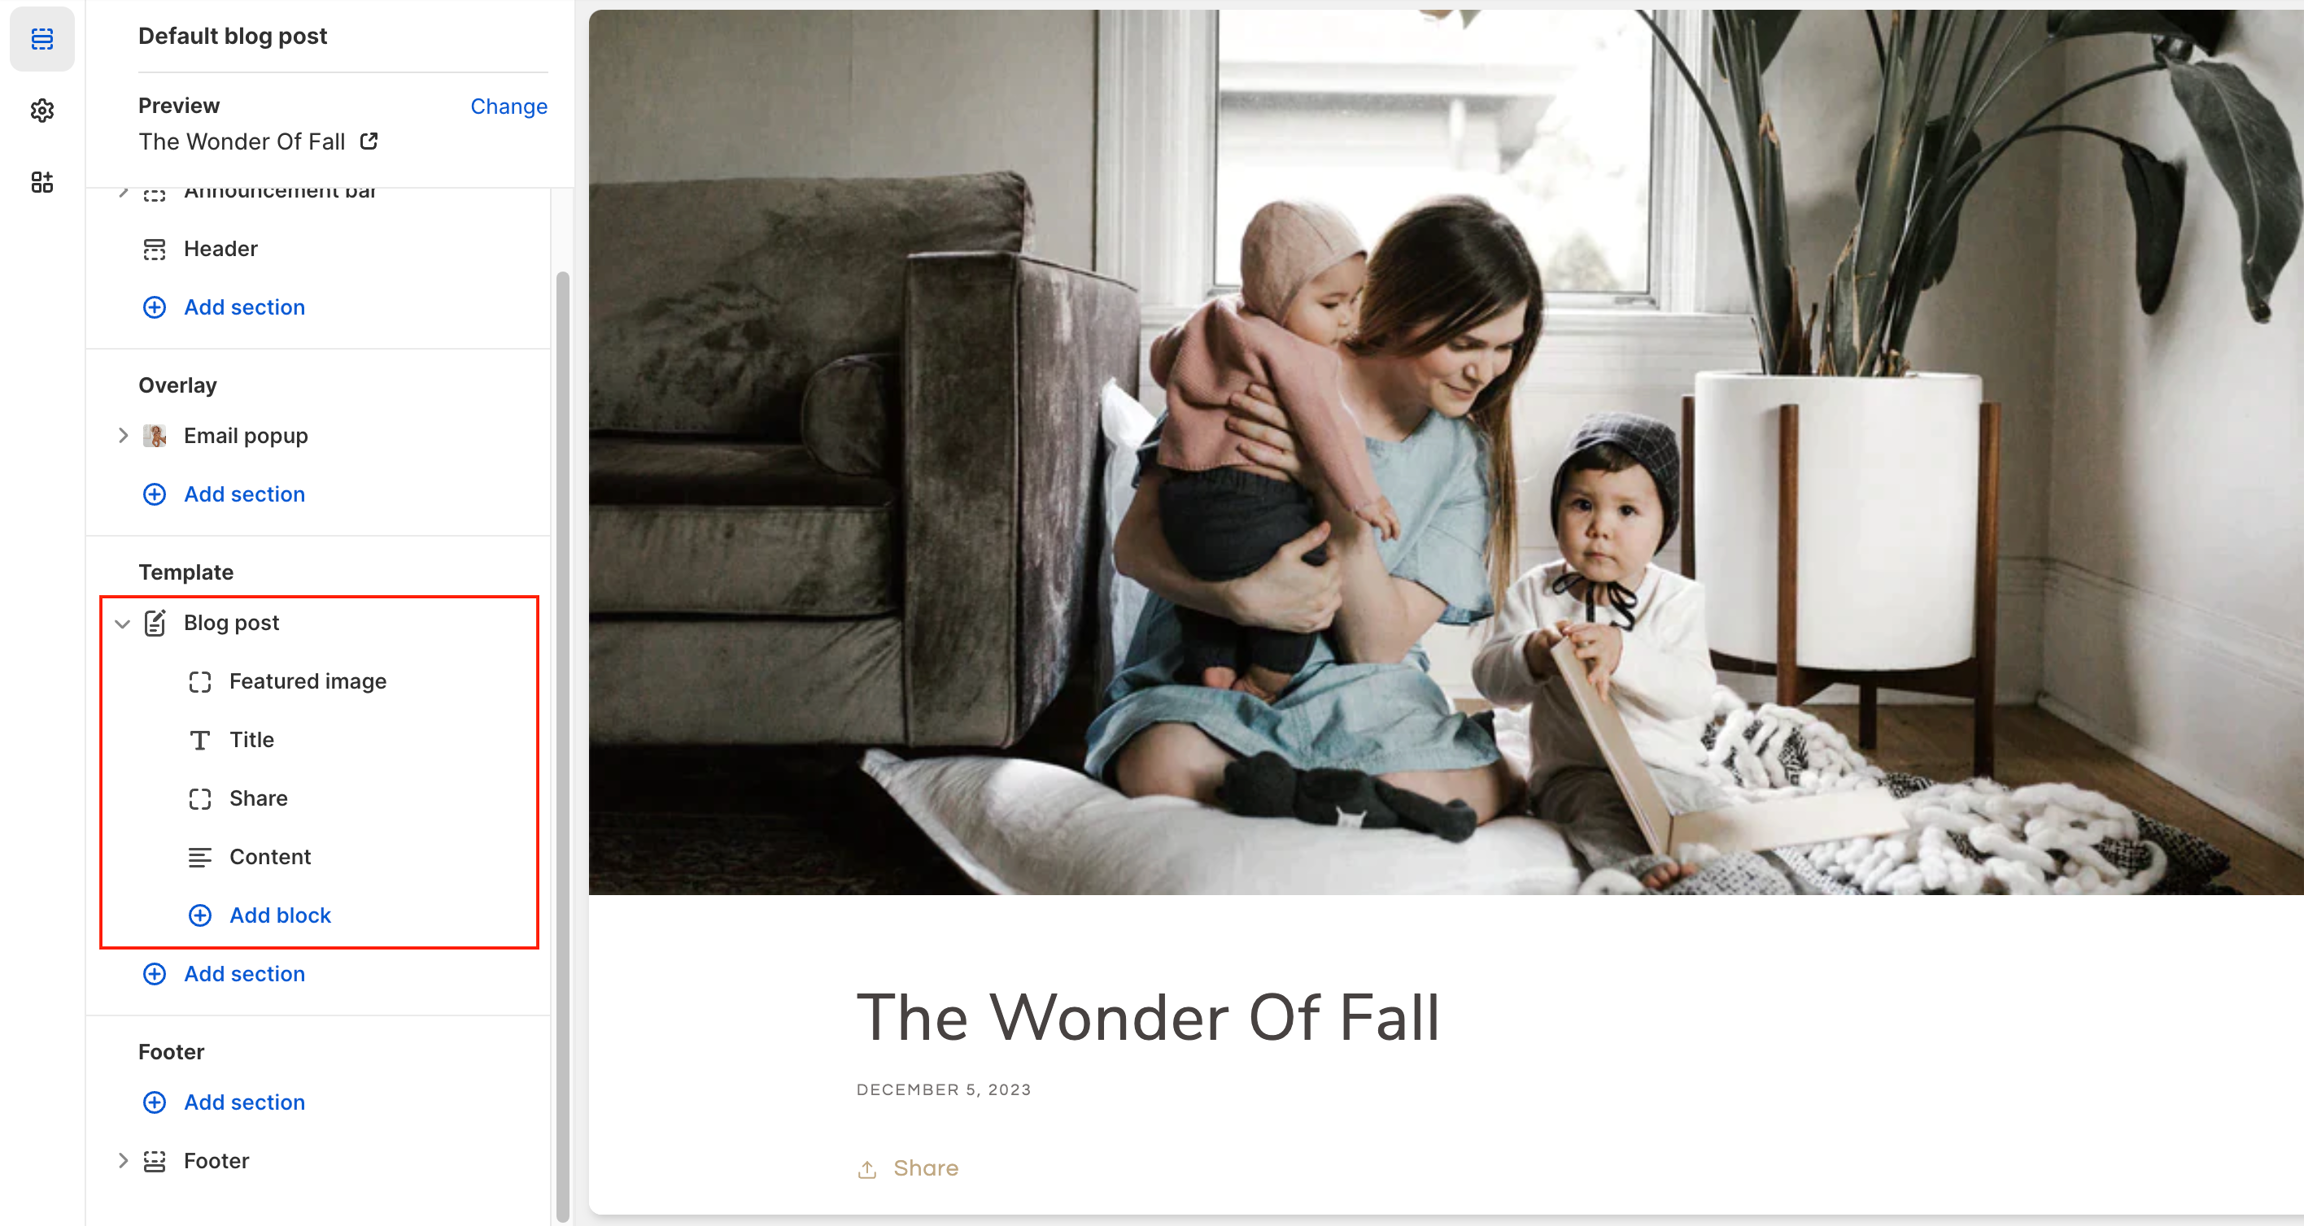2304x1226 pixels.
Task: Click the Blog post section icon
Action: (x=154, y=623)
